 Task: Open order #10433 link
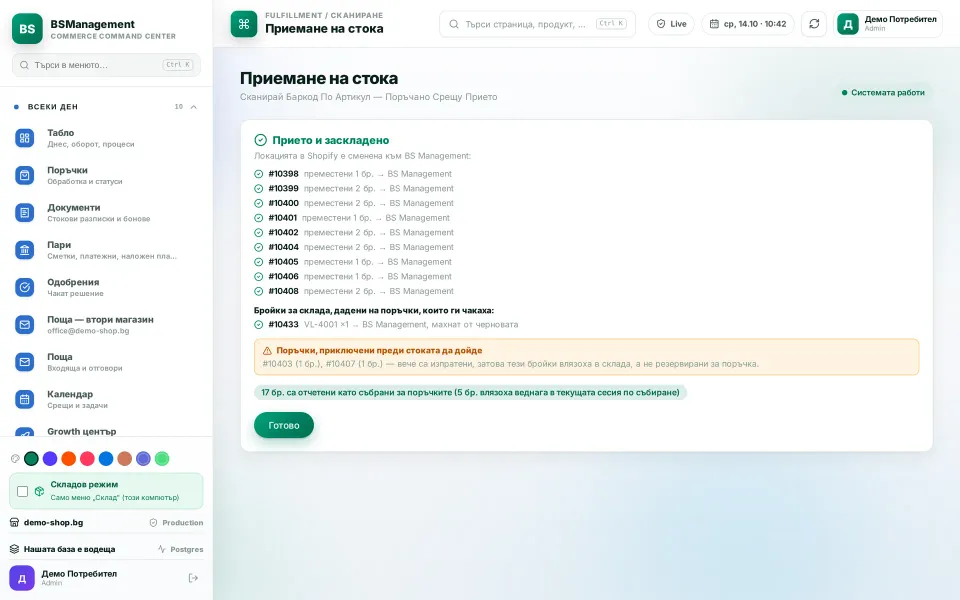[283, 324]
